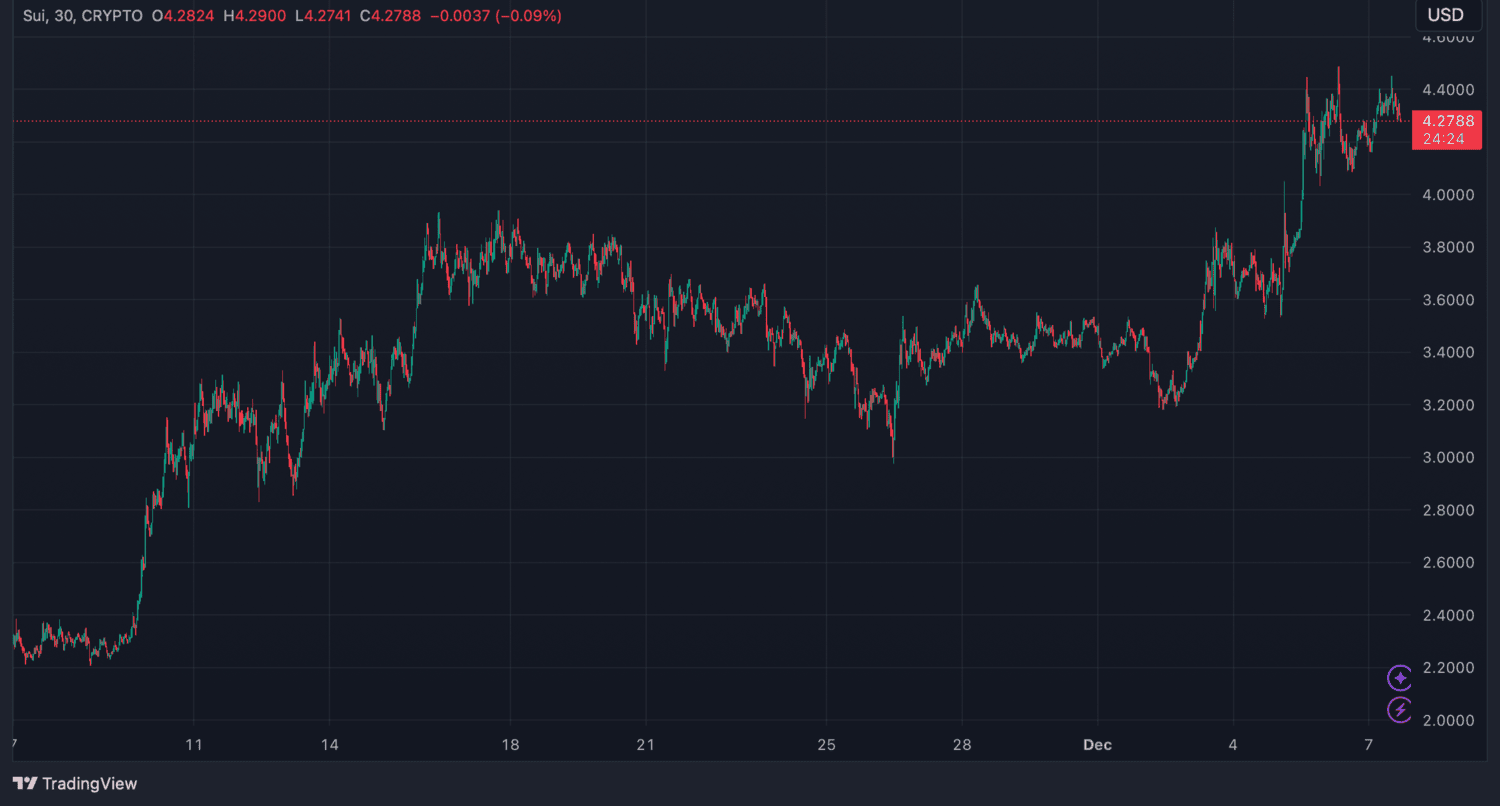Click the 4.0000 level on price scale
This screenshot has height=806, width=1500.
[1448, 195]
